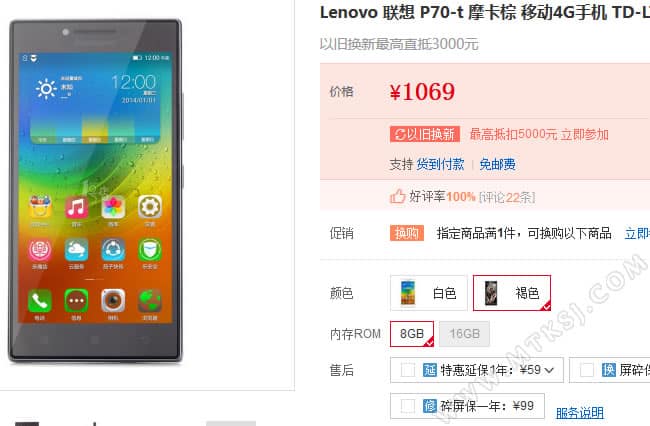Open the 货到付款 link

pyautogui.click(x=440, y=165)
